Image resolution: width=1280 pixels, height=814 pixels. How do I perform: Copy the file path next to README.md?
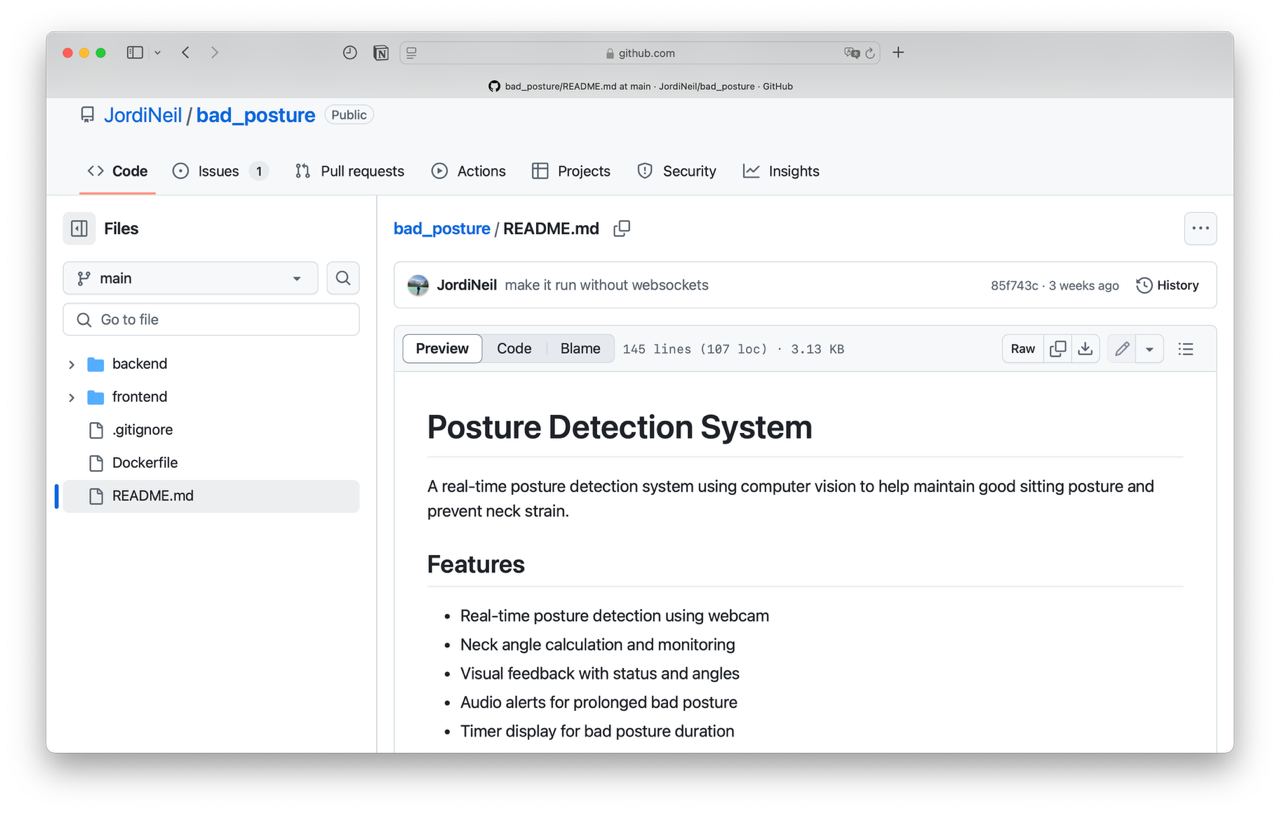[x=622, y=229]
